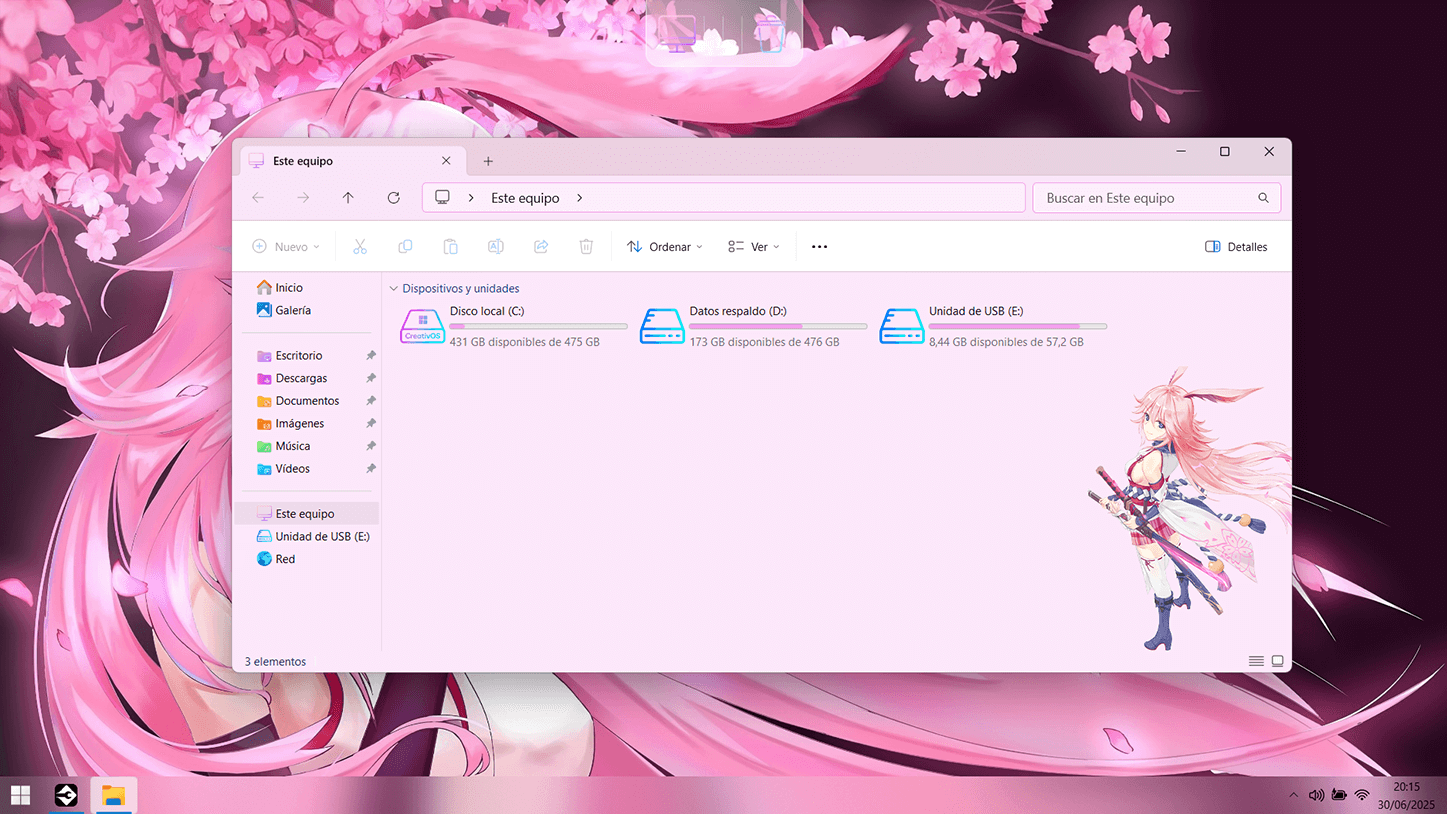Open Descargas in the sidebar
The width and height of the screenshot is (1447, 814).
tap(301, 378)
